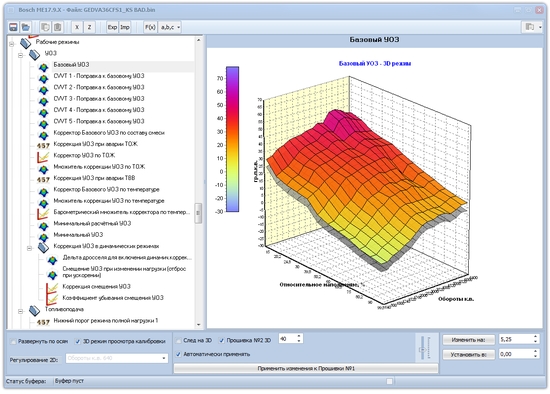Viewport: 550px width, 394px height.
Task: Select the X axis toolbar button
Action: tap(77, 27)
